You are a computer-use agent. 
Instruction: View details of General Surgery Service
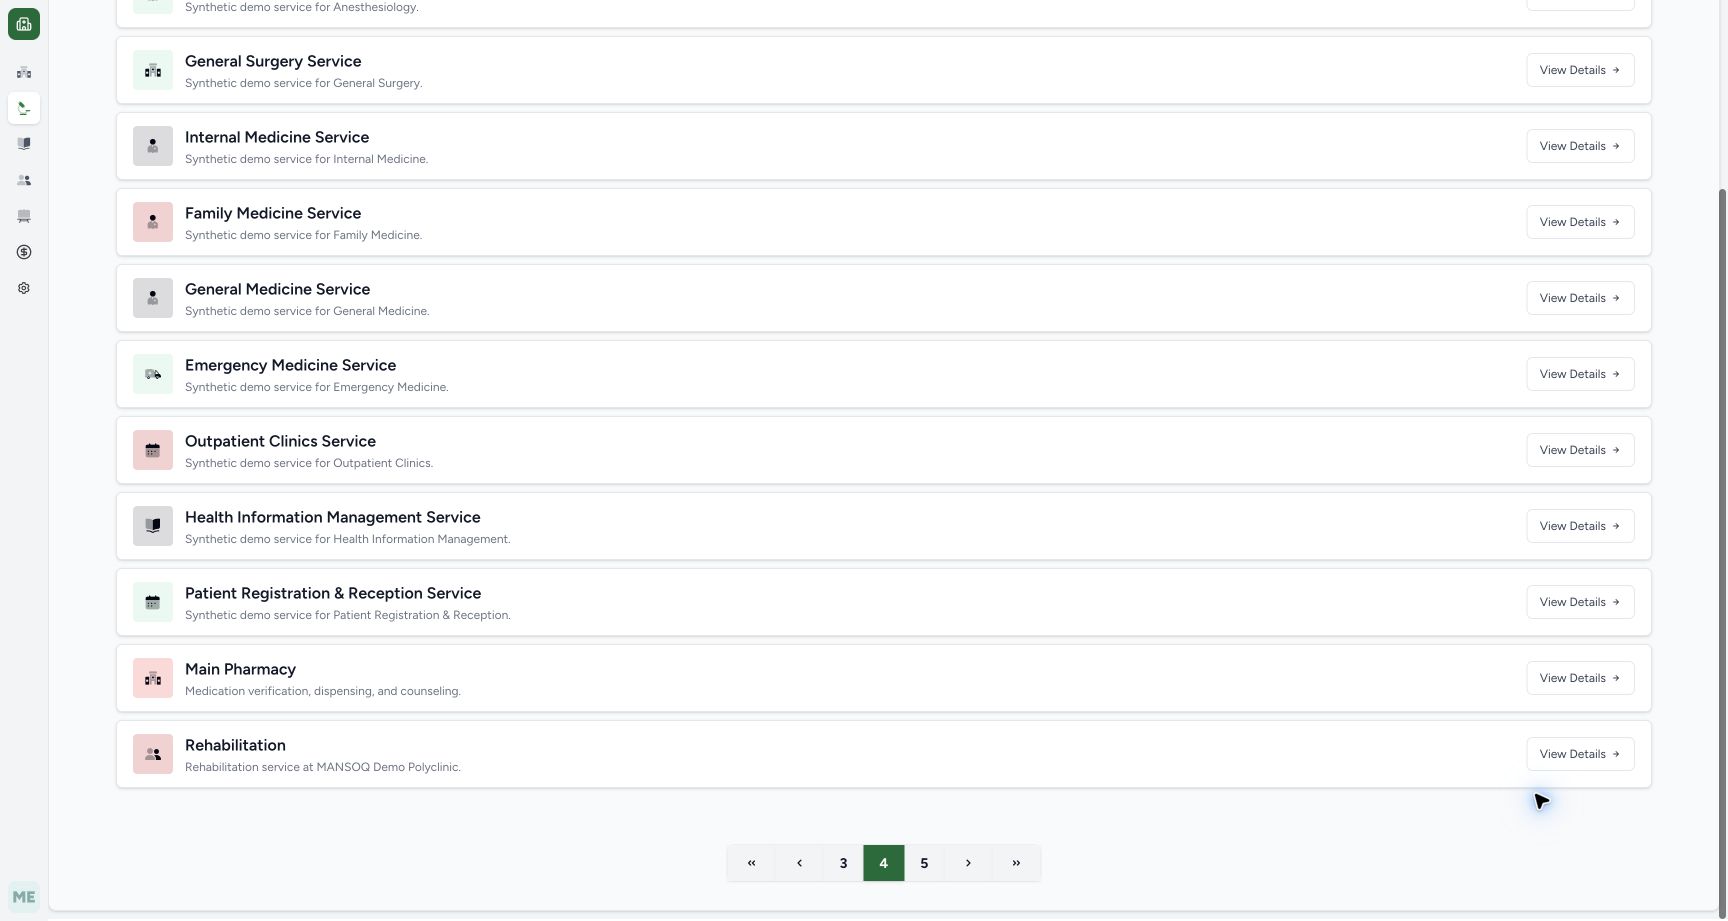pos(1580,70)
